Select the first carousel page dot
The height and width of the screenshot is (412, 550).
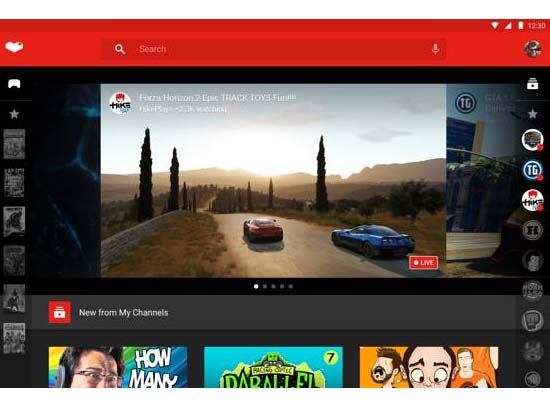(x=256, y=286)
